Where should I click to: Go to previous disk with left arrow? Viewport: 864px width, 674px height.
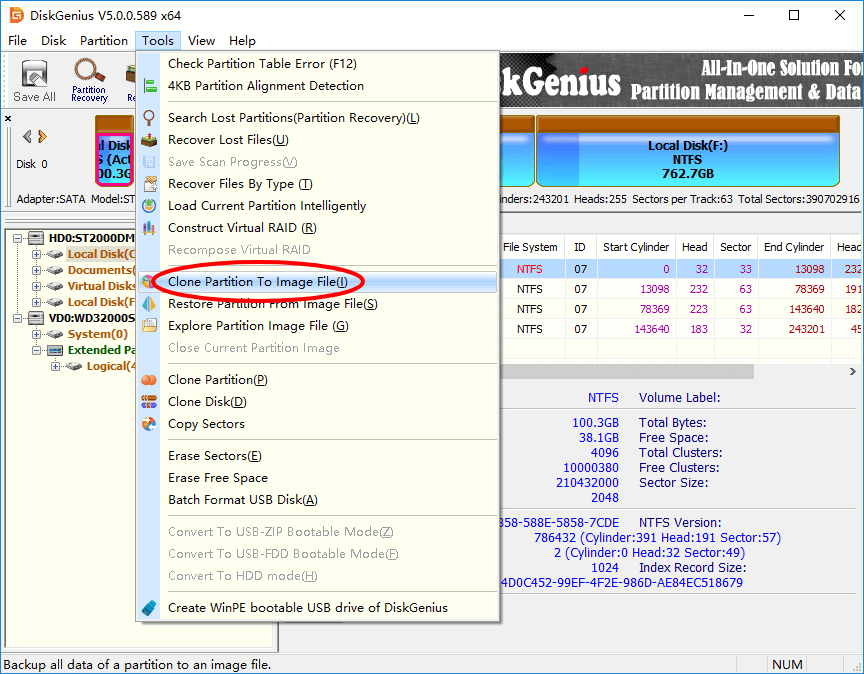pyautogui.click(x=26, y=136)
